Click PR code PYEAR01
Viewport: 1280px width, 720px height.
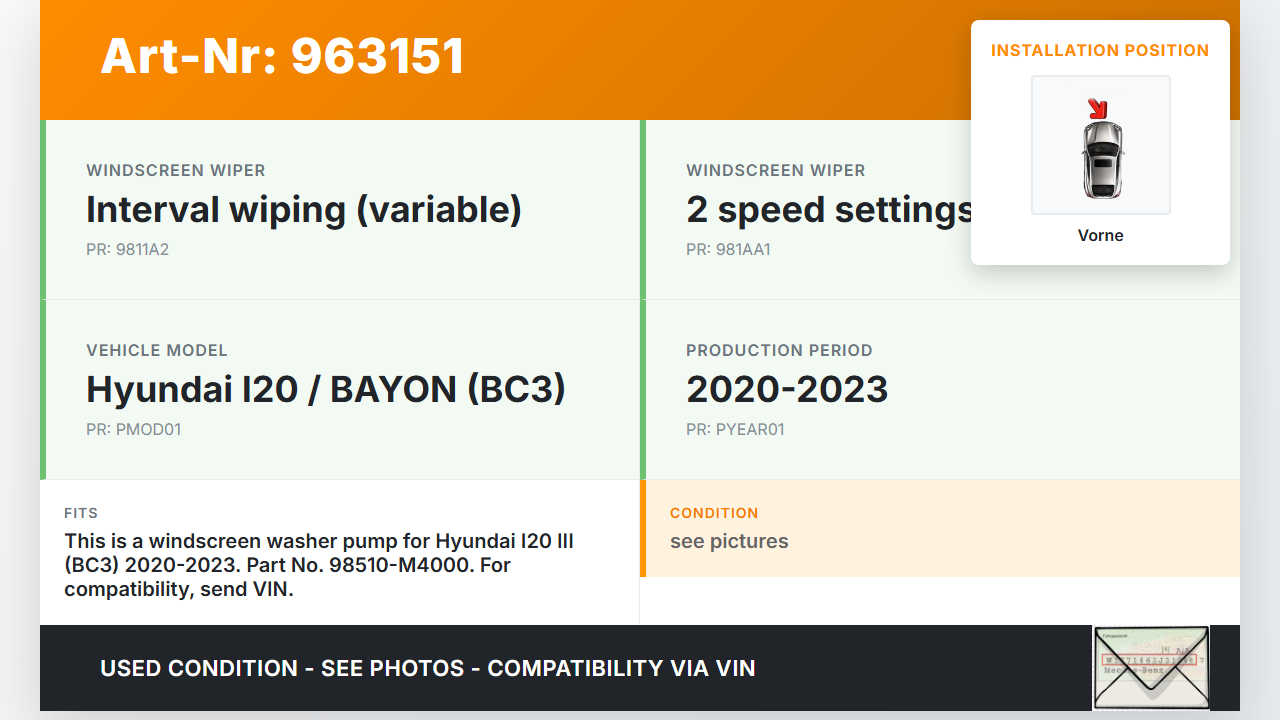coord(735,430)
